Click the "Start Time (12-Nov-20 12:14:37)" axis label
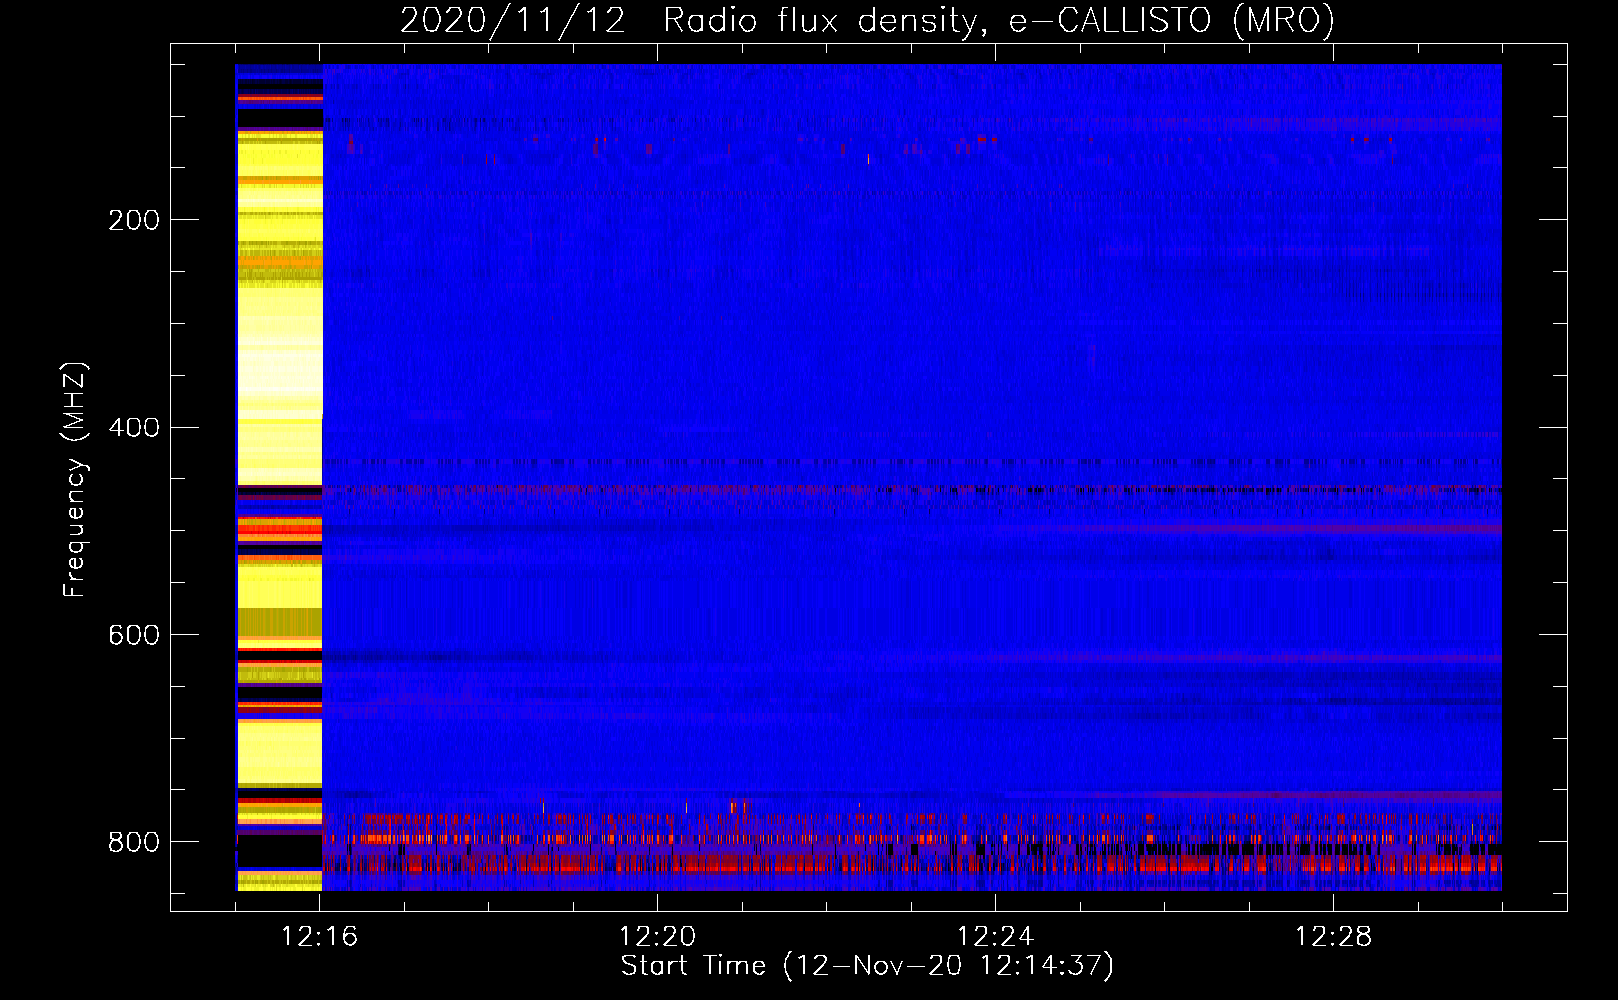1618x1000 pixels. click(x=867, y=966)
